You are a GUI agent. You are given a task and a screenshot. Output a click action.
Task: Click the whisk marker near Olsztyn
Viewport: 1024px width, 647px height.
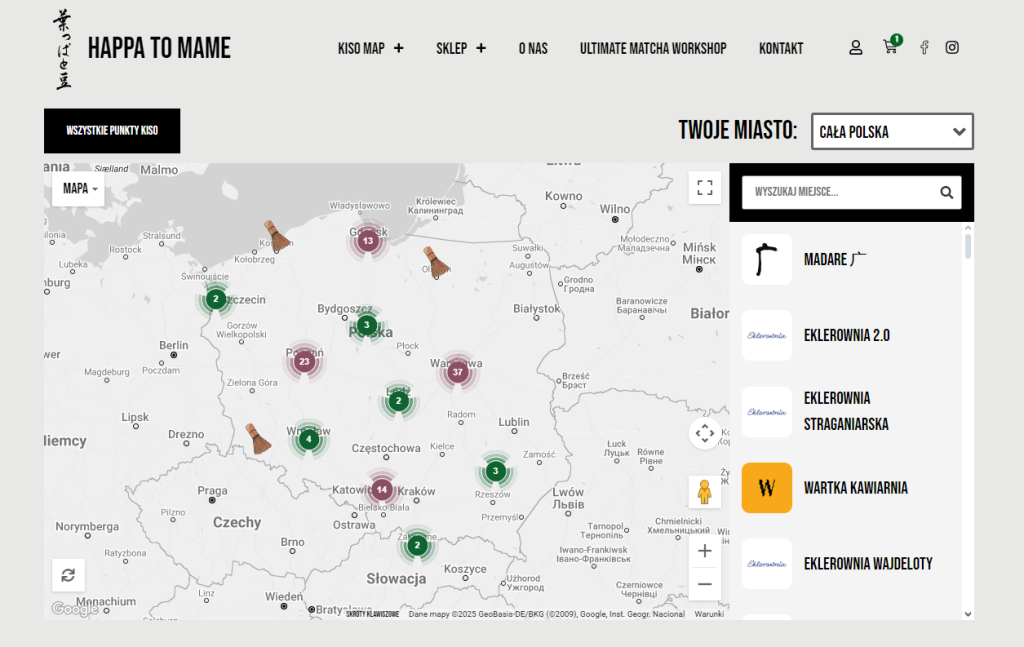pyautogui.click(x=436, y=262)
